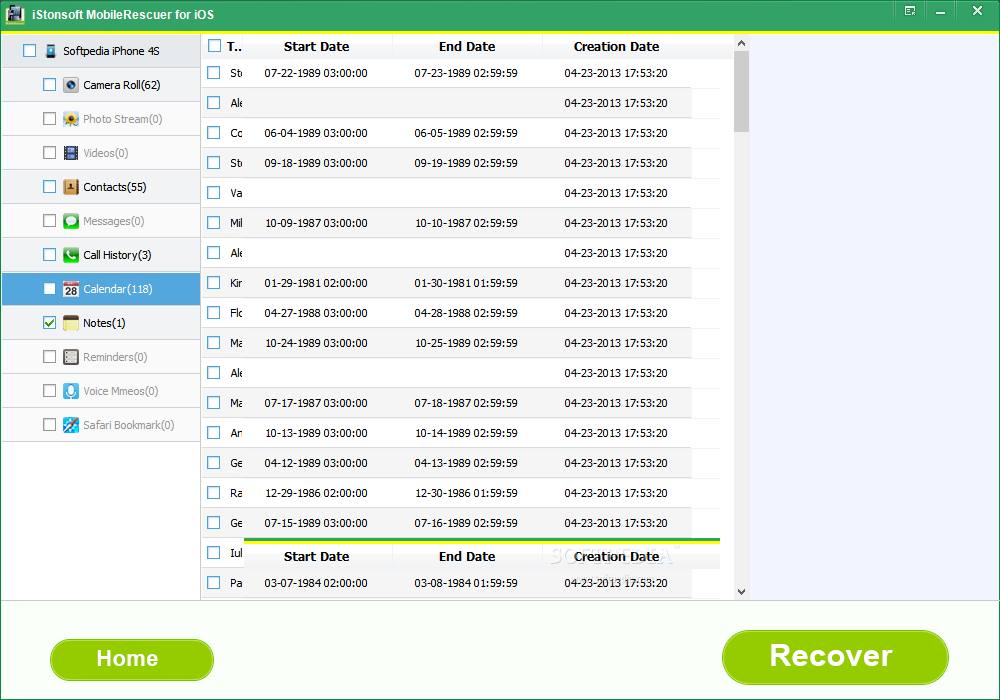The width and height of the screenshot is (1000, 700).
Task: Check the Contacts(55) checkbox
Action: pos(49,186)
